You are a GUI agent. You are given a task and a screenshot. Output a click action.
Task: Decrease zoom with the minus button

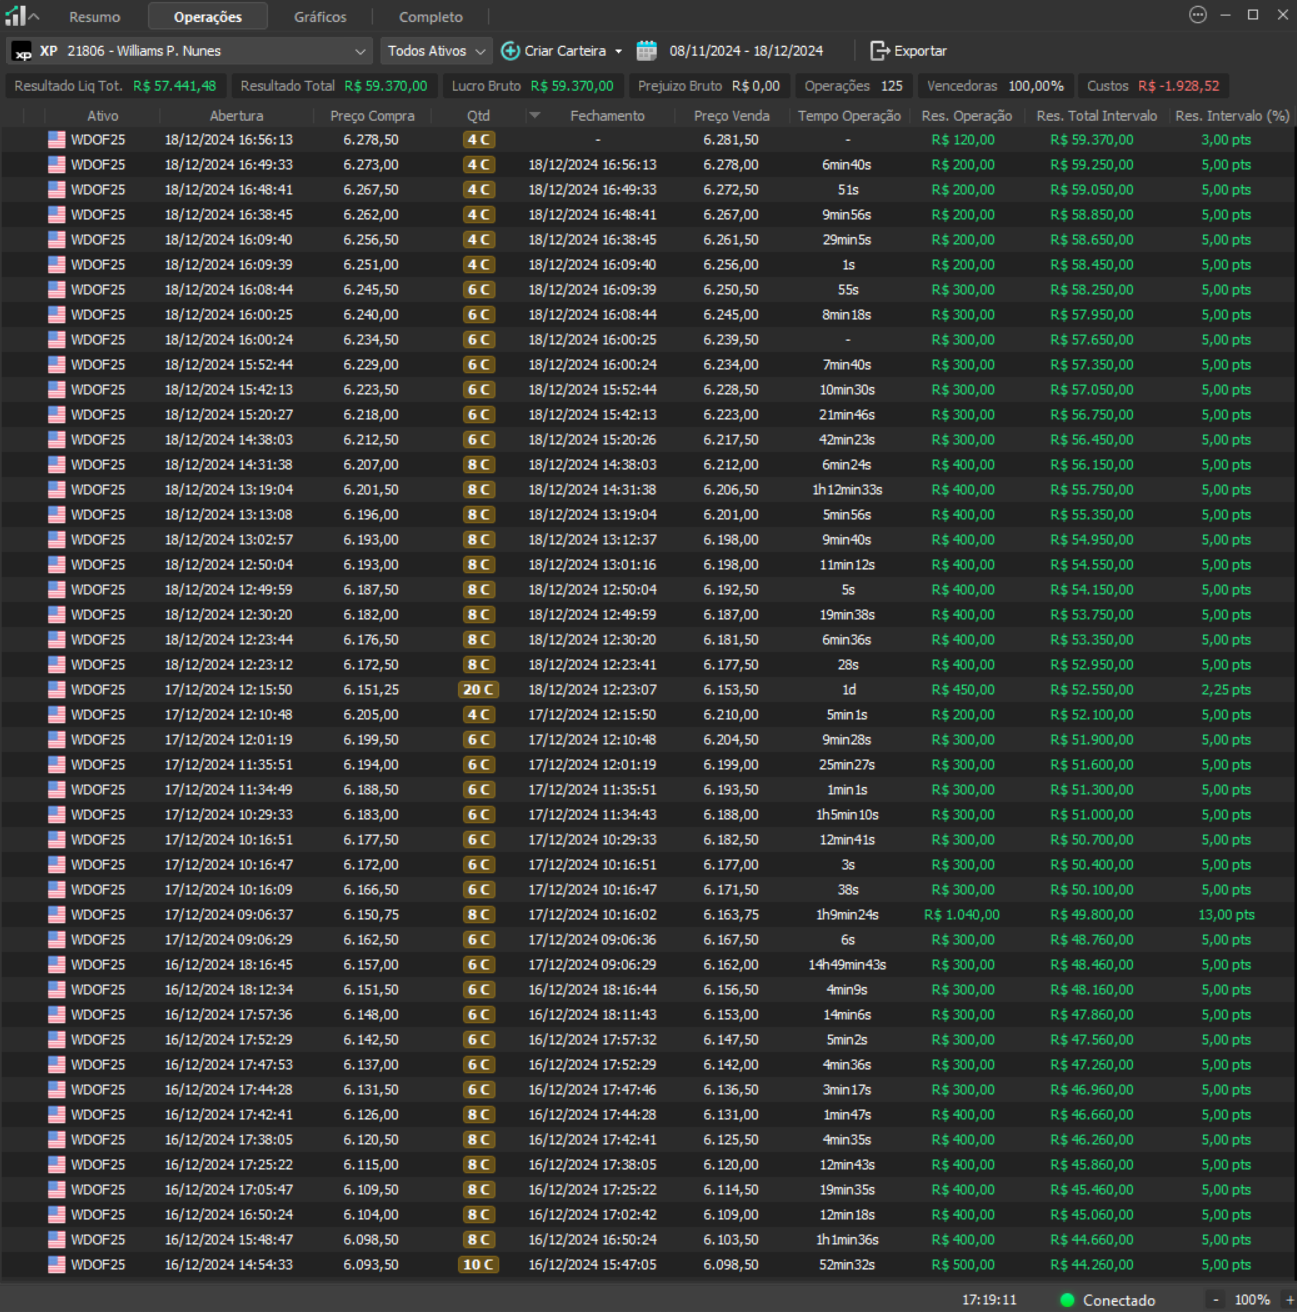[1216, 1300]
